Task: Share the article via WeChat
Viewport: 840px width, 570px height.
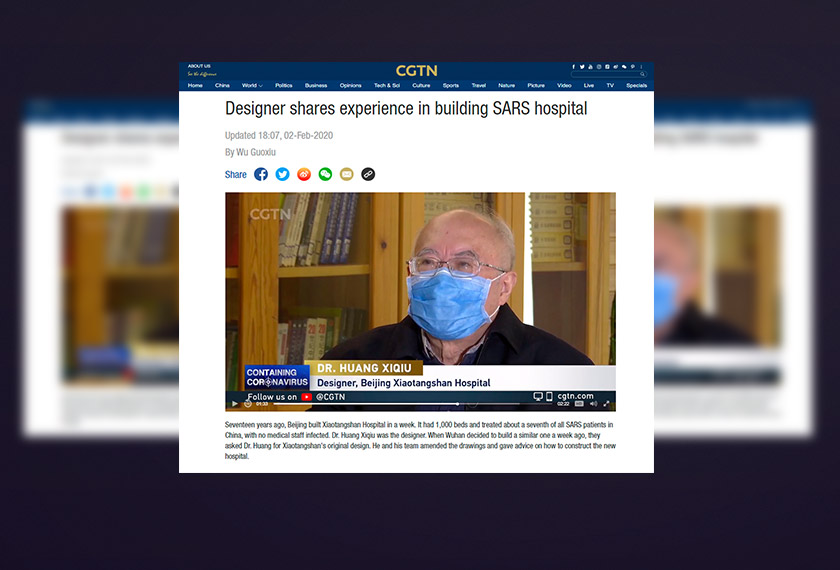Action: [325, 174]
